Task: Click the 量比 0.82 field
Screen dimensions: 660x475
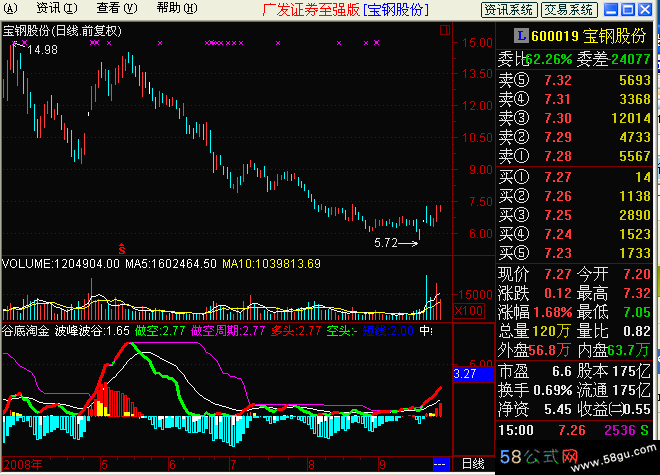Action: 614,331
